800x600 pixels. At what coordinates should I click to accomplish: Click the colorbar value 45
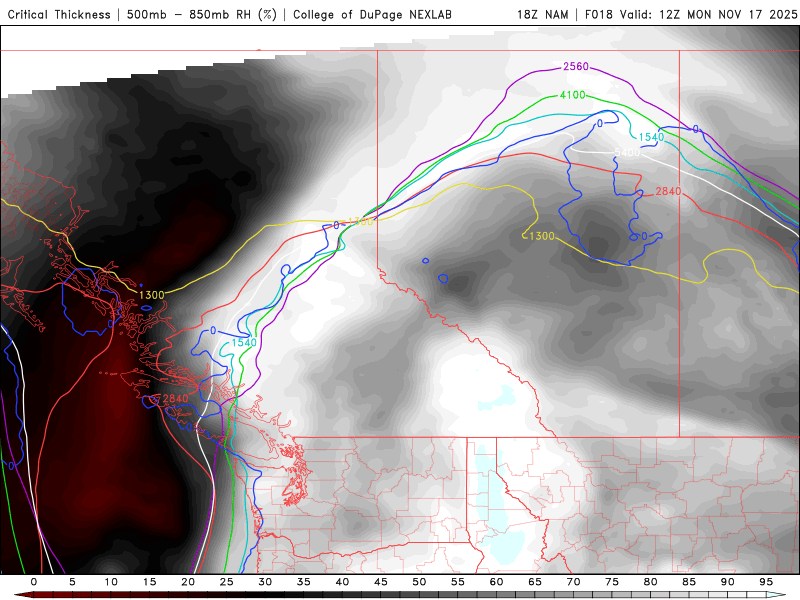coord(381,582)
